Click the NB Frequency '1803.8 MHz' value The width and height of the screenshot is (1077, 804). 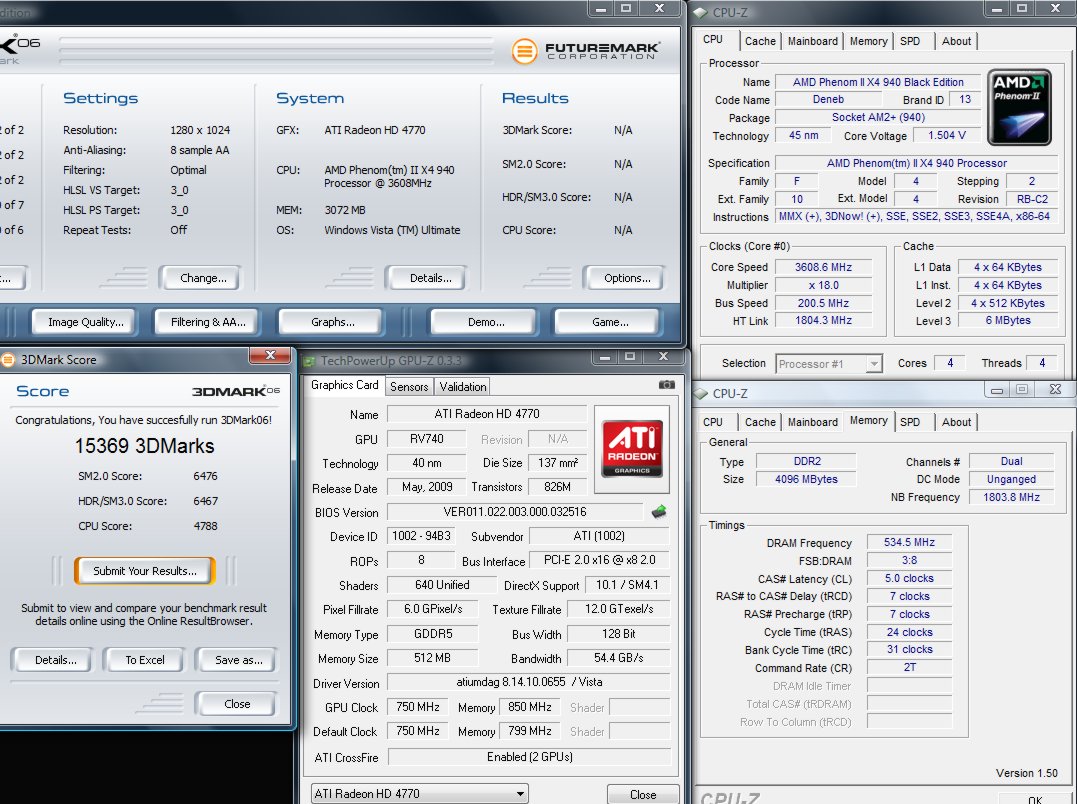pyautogui.click(x=1011, y=497)
